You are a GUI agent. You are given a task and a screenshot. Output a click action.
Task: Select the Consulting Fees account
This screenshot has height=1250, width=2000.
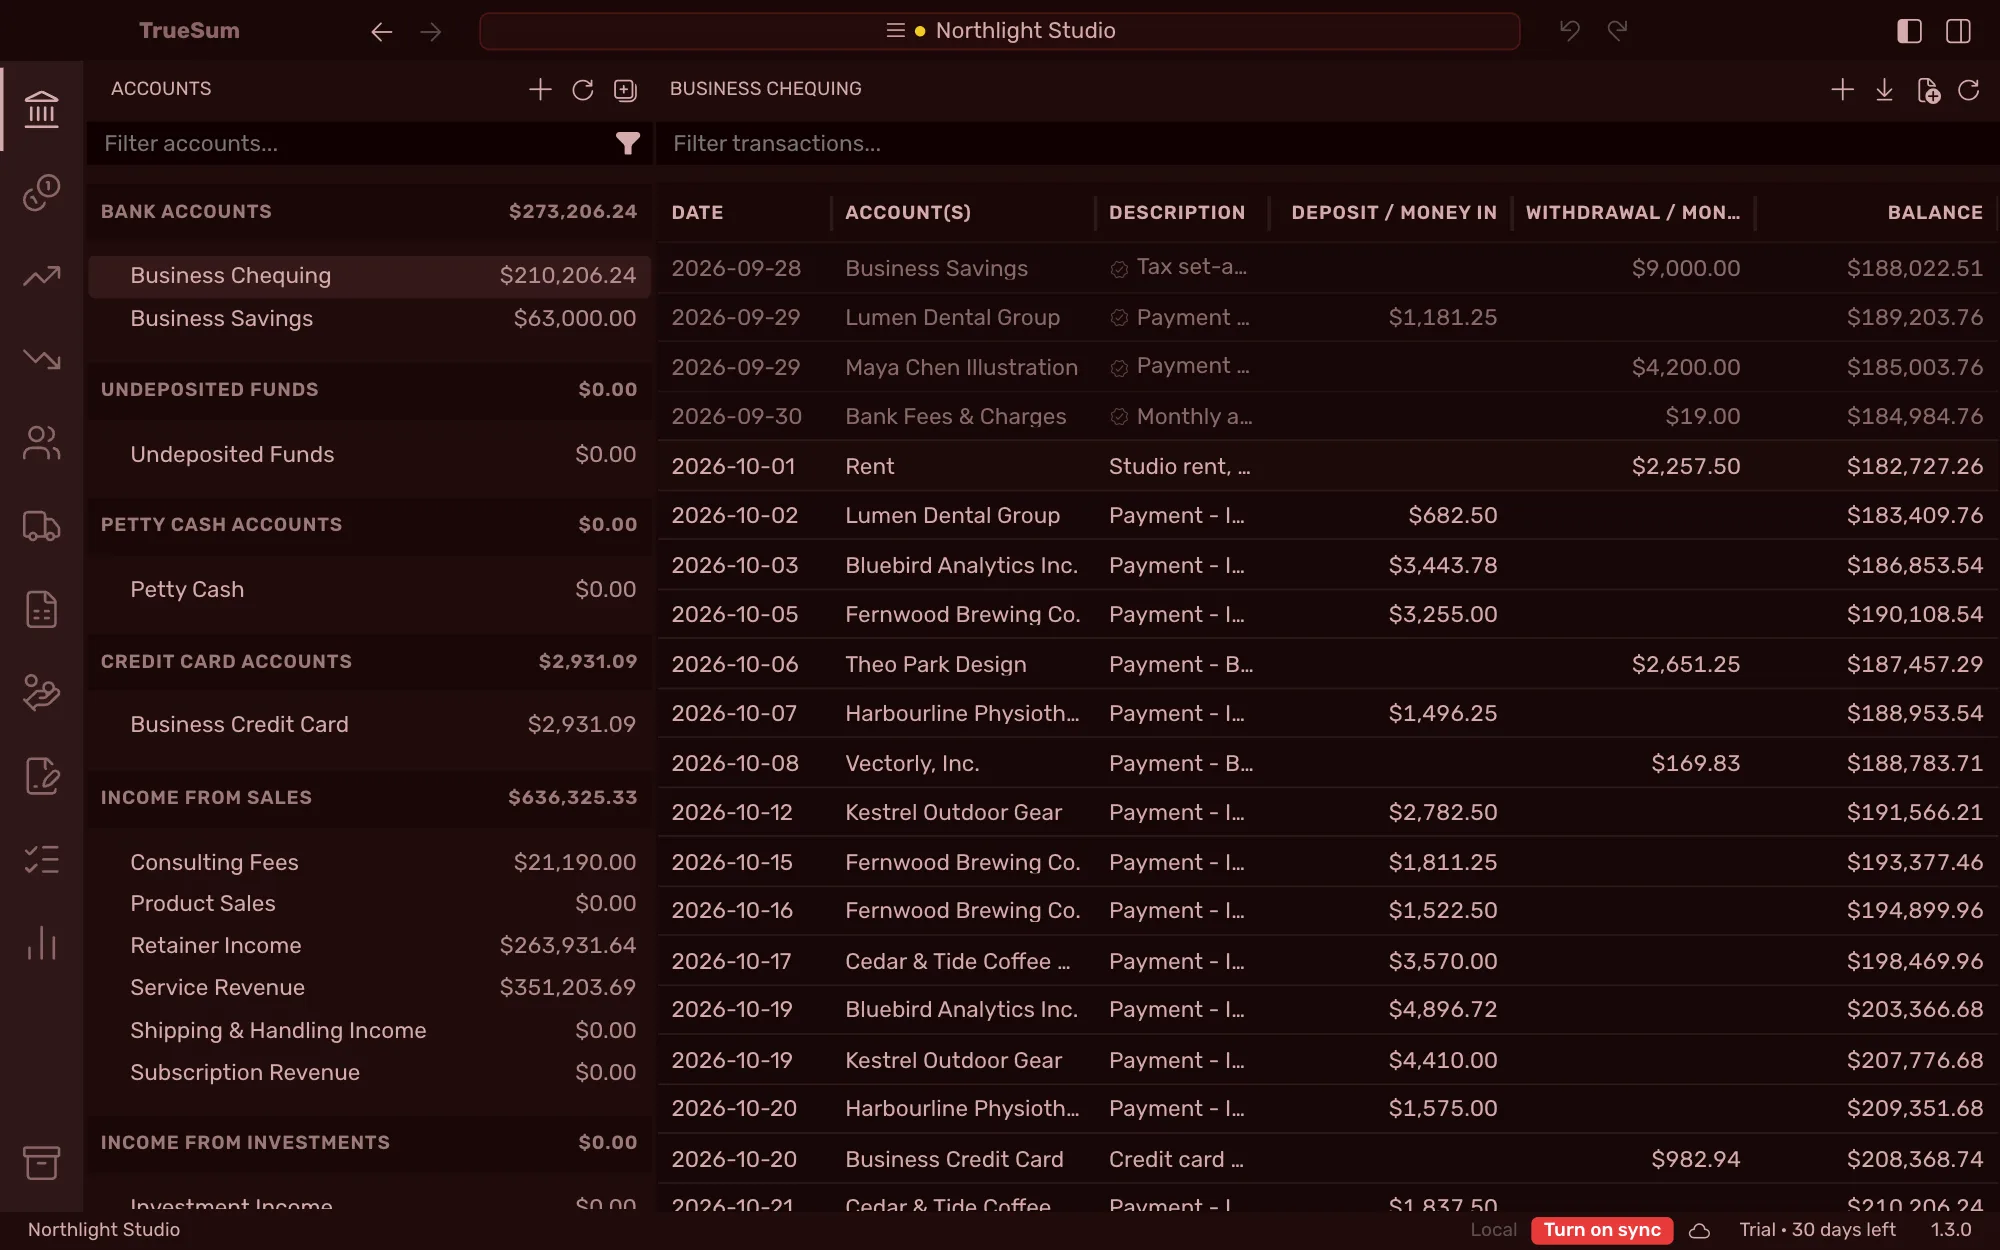pos(369,863)
